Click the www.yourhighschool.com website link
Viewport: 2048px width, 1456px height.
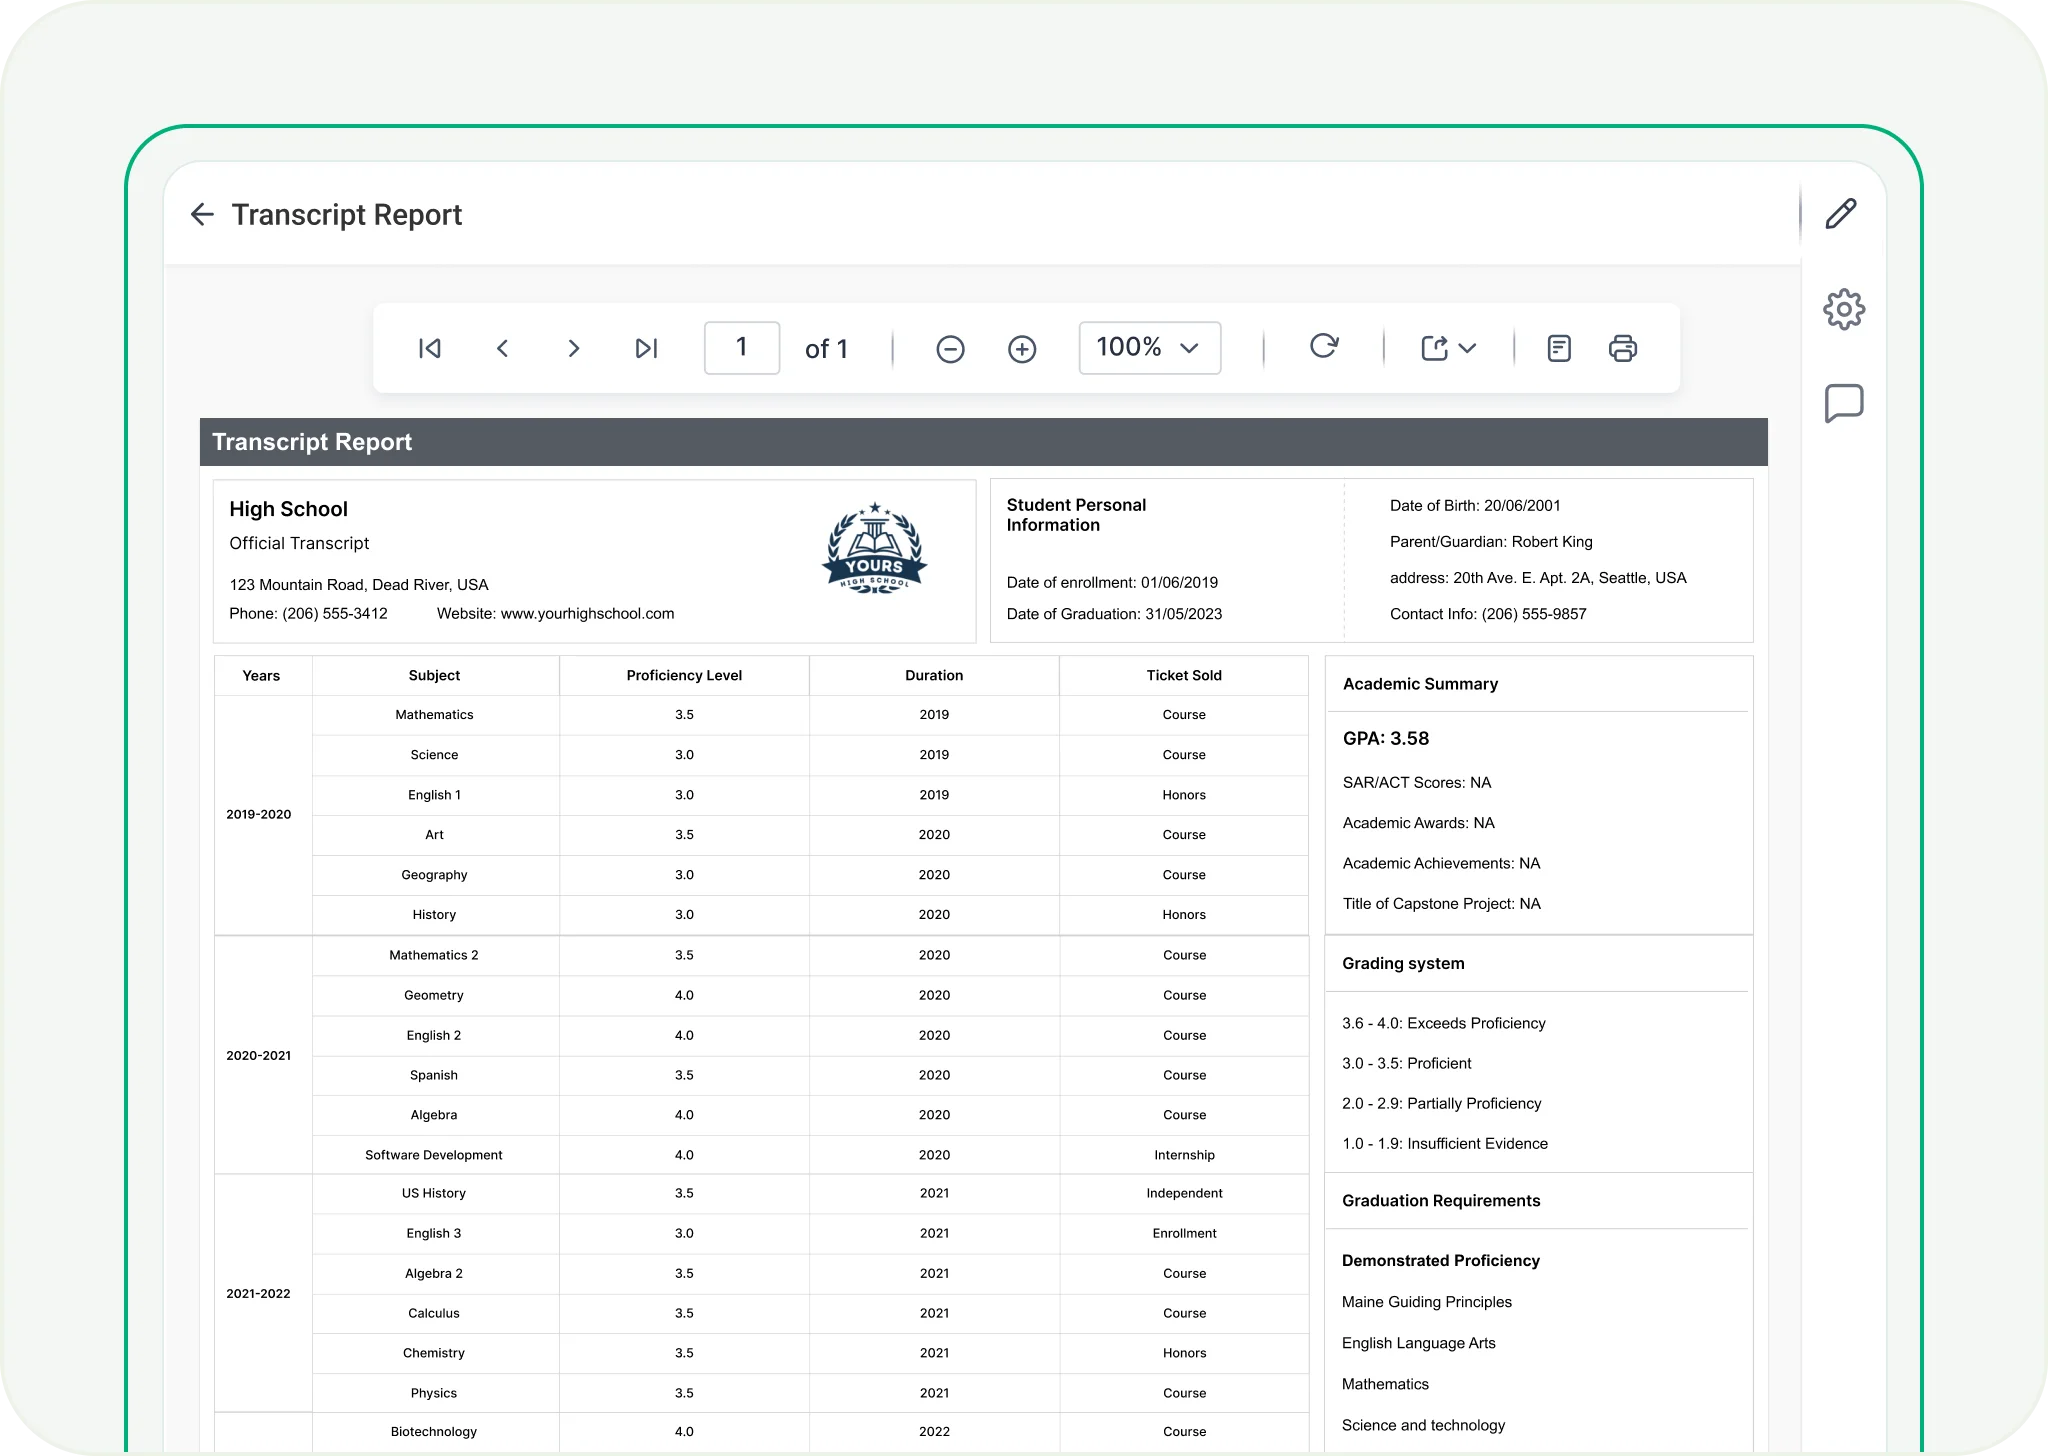tap(587, 614)
